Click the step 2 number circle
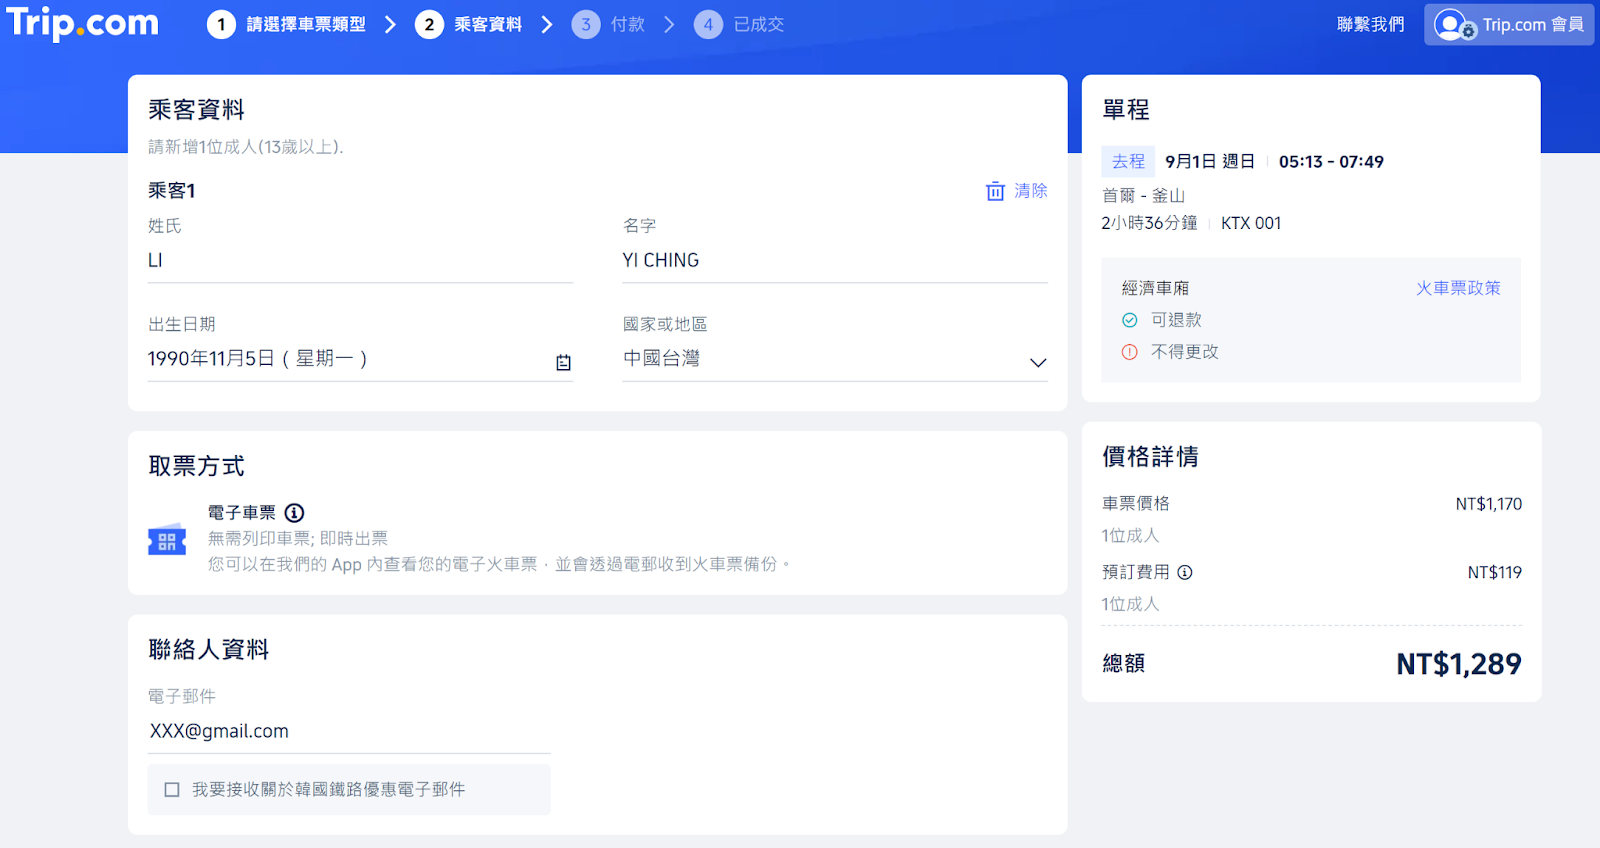 pos(429,24)
